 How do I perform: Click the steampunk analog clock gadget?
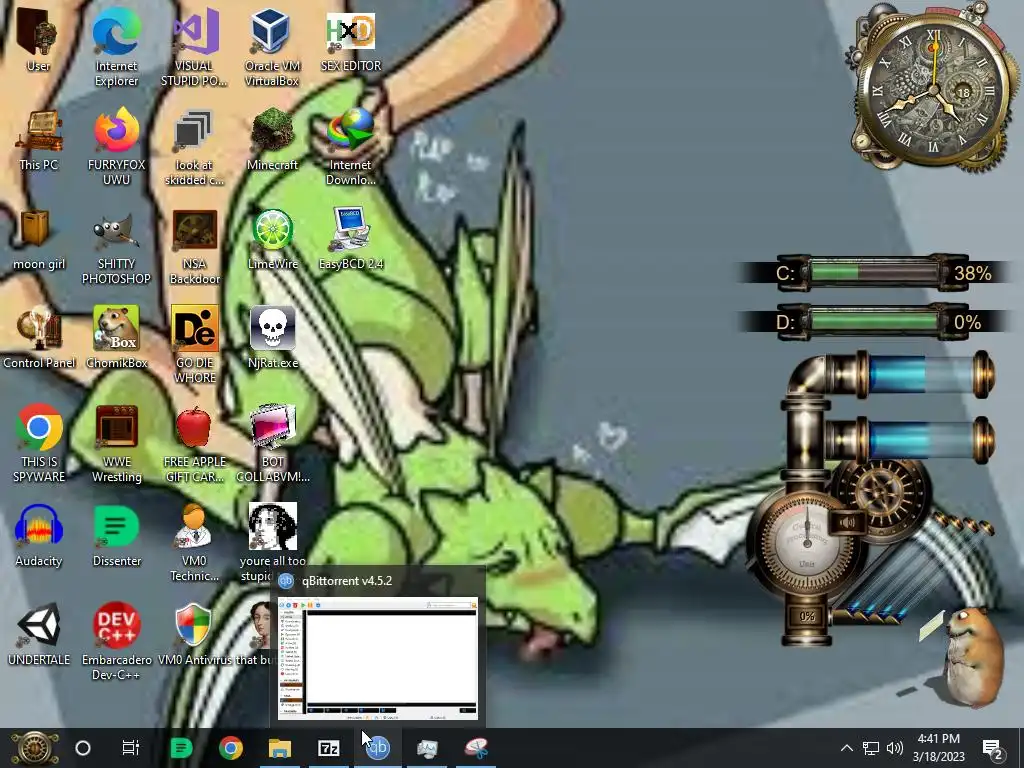933,88
